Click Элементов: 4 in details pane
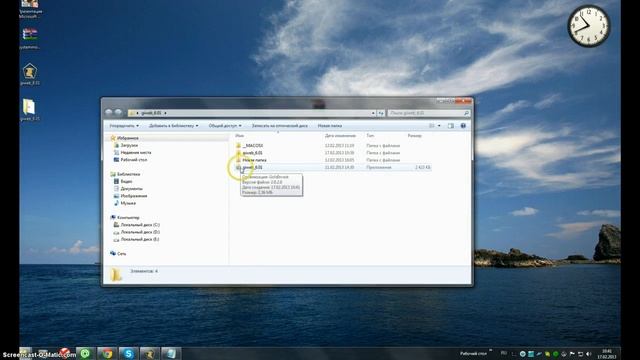This screenshot has height=360, width=640. [144, 271]
